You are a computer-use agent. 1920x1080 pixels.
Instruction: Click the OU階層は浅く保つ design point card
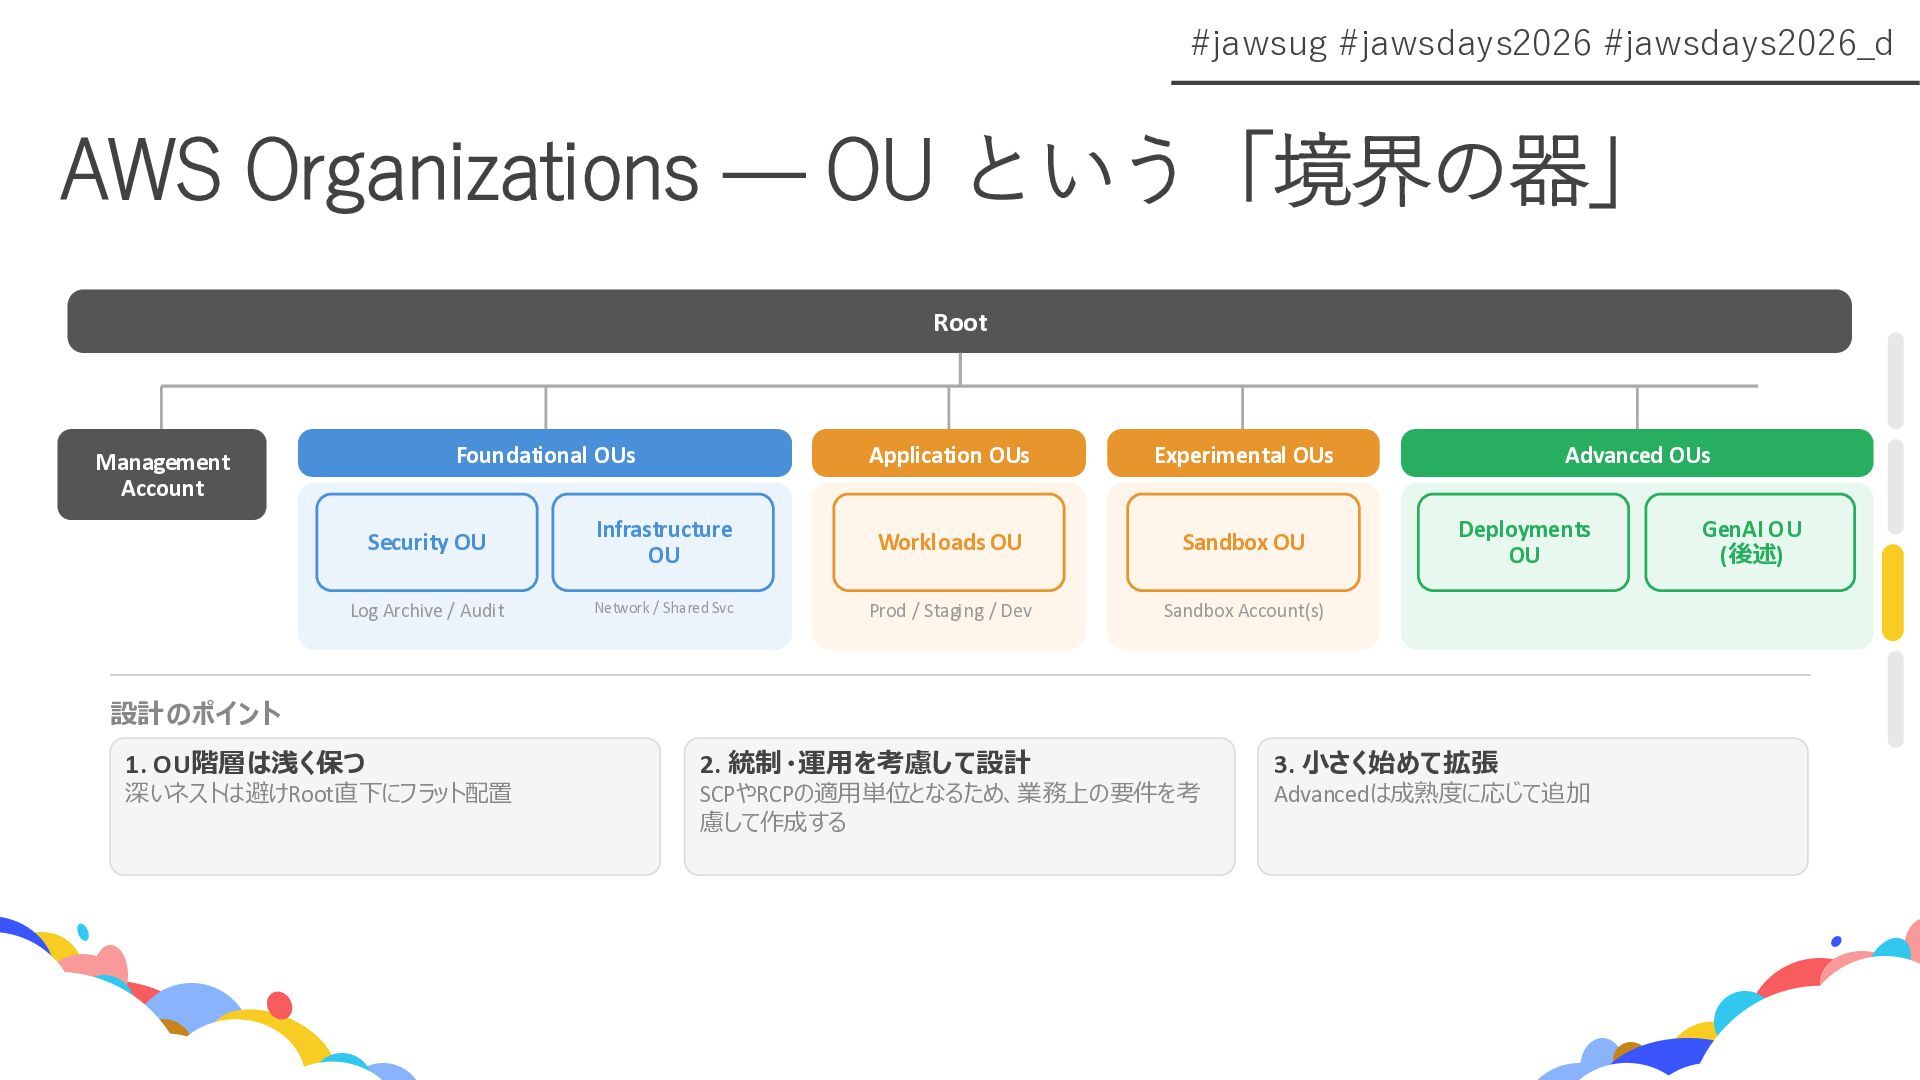385,806
